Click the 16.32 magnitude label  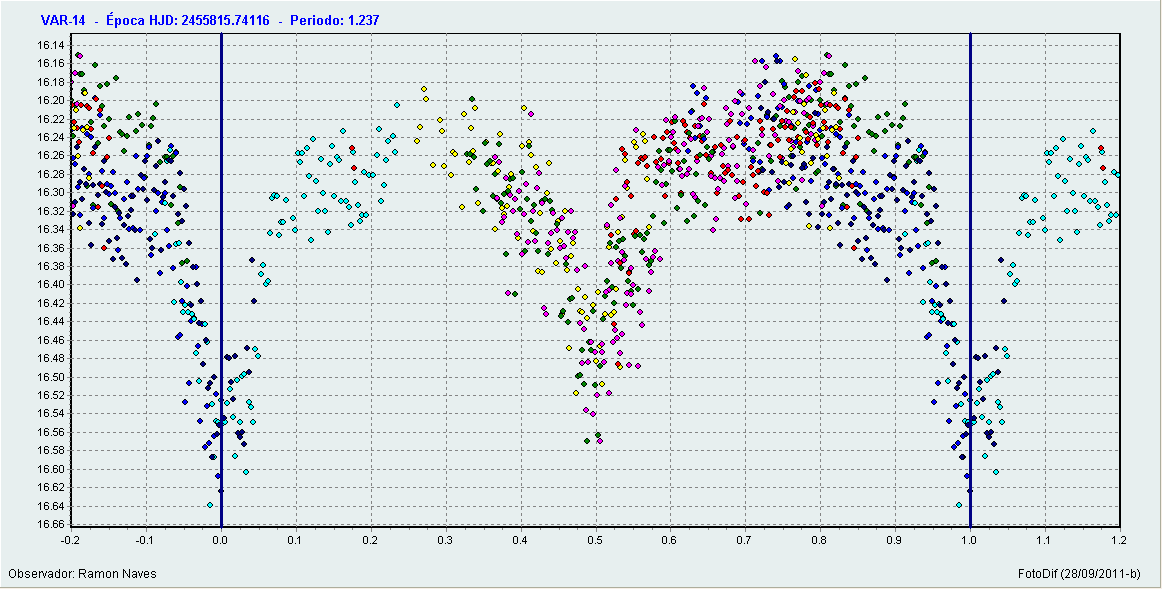pos(50,211)
